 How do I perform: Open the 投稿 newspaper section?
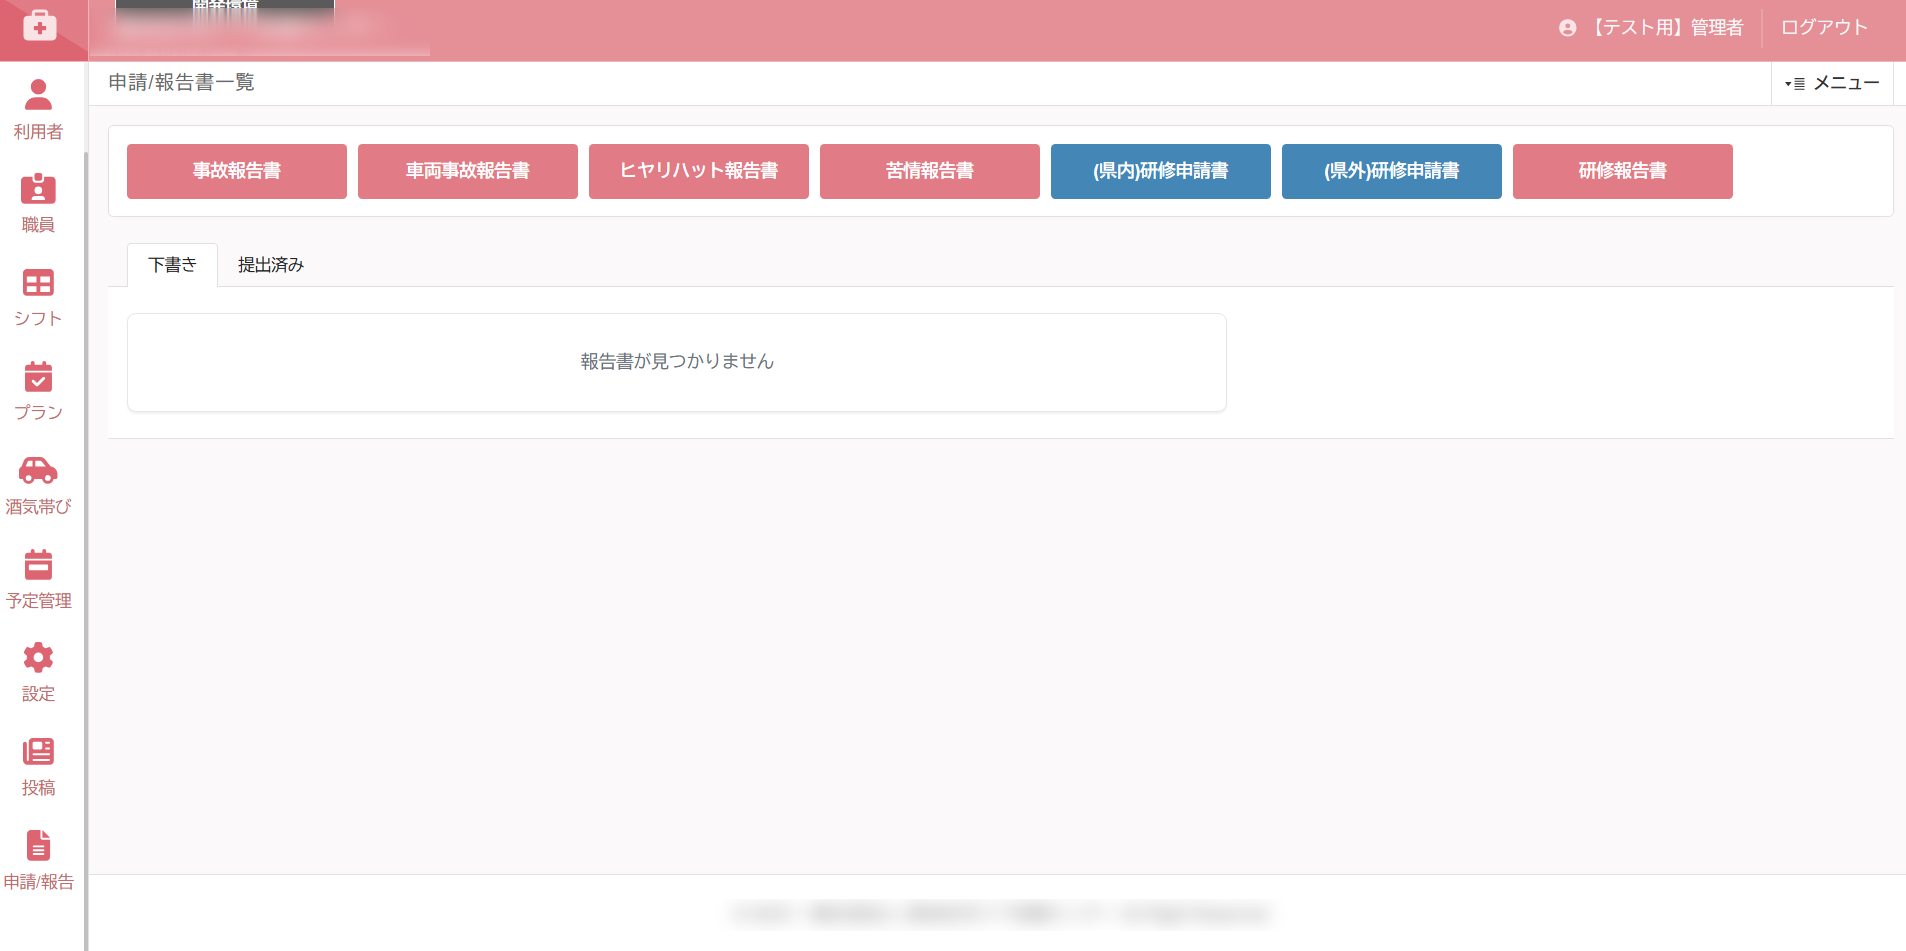click(x=38, y=767)
